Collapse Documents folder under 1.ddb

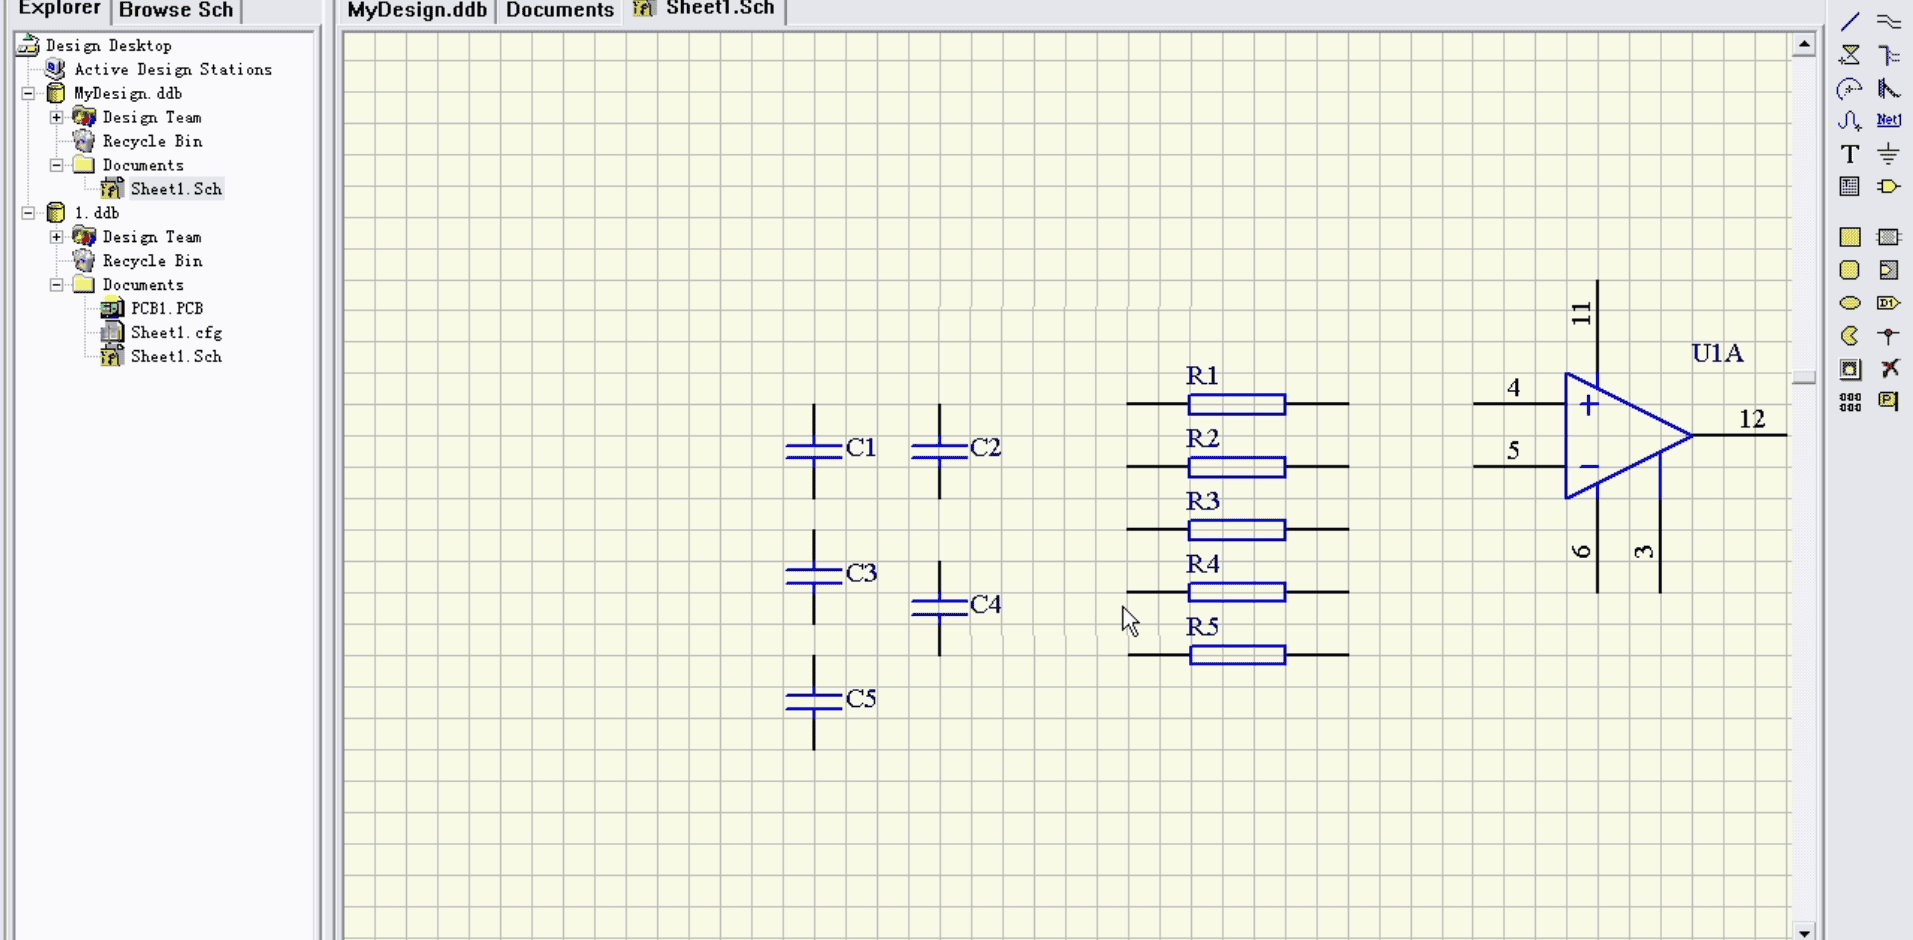click(x=57, y=285)
